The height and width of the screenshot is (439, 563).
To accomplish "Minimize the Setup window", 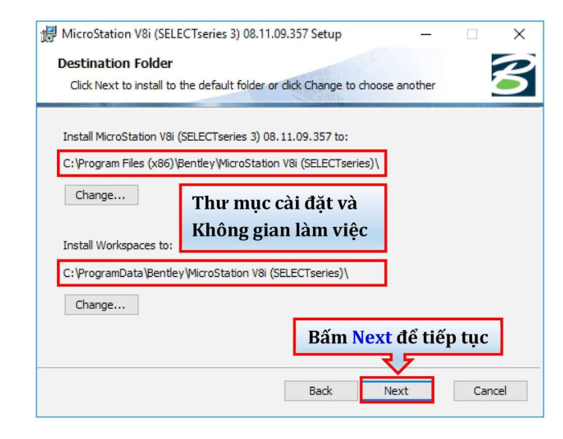I will click(x=426, y=34).
